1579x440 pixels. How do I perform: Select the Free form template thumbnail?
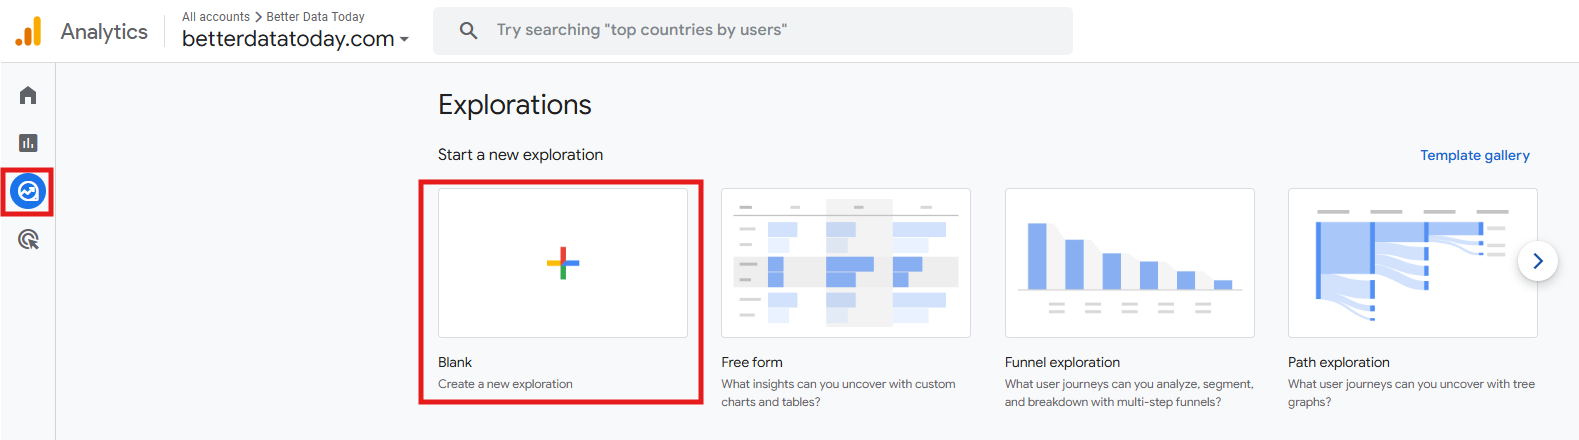point(846,263)
